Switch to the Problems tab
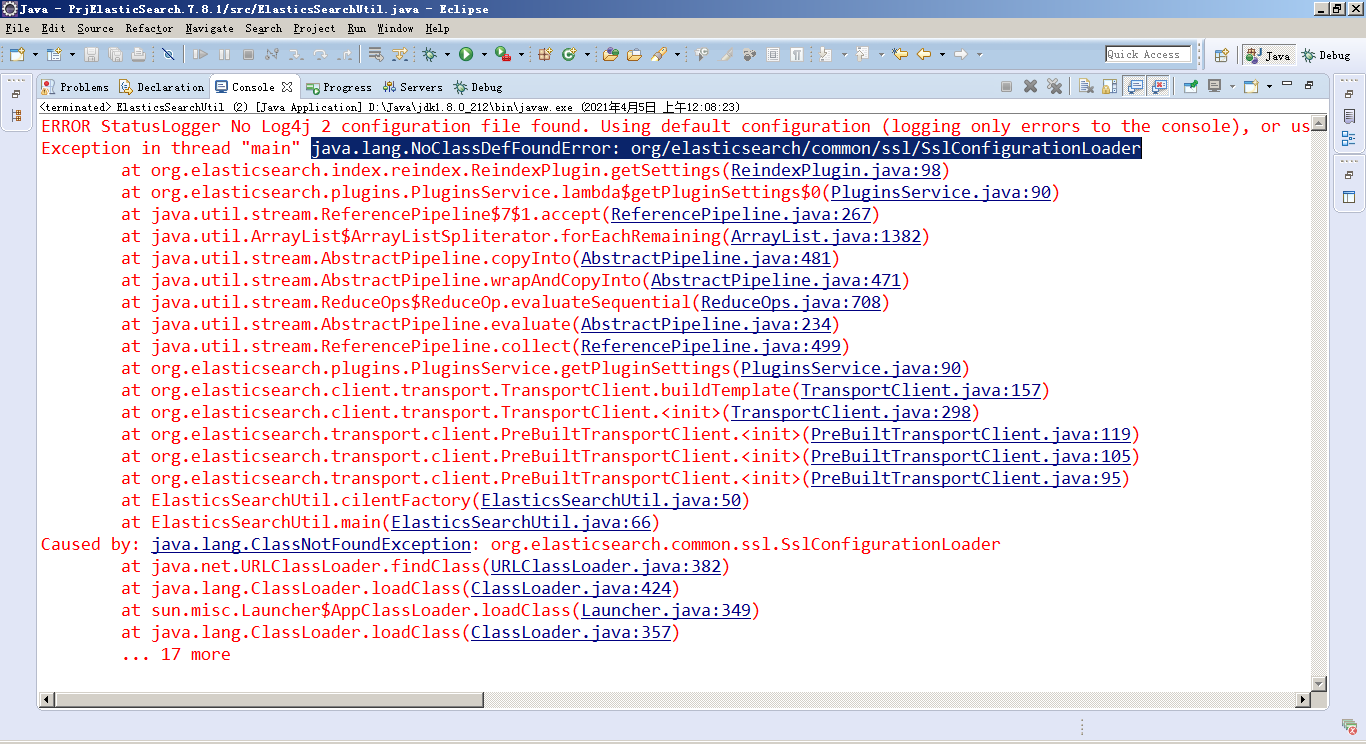1366x744 pixels. [x=75, y=87]
